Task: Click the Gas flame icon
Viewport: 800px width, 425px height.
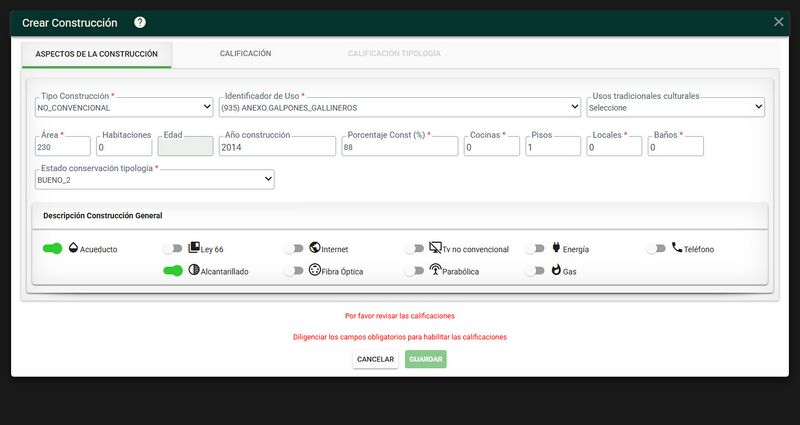Action: click(x=556, y=270)
